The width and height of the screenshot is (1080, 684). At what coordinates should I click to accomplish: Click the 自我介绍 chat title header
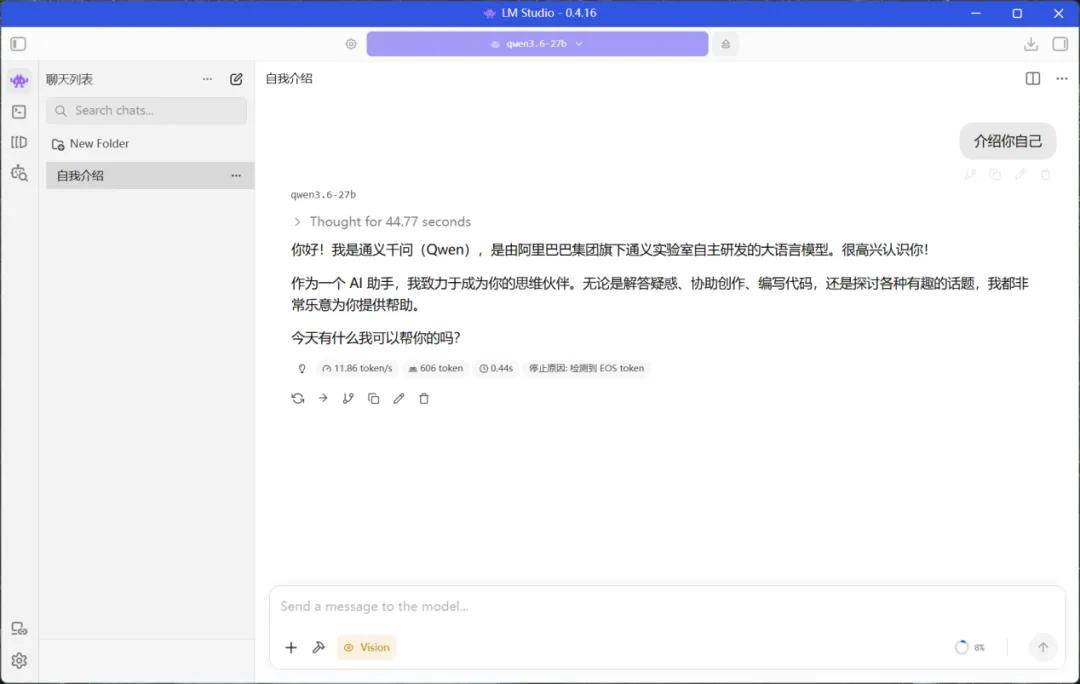click(289, 79)
